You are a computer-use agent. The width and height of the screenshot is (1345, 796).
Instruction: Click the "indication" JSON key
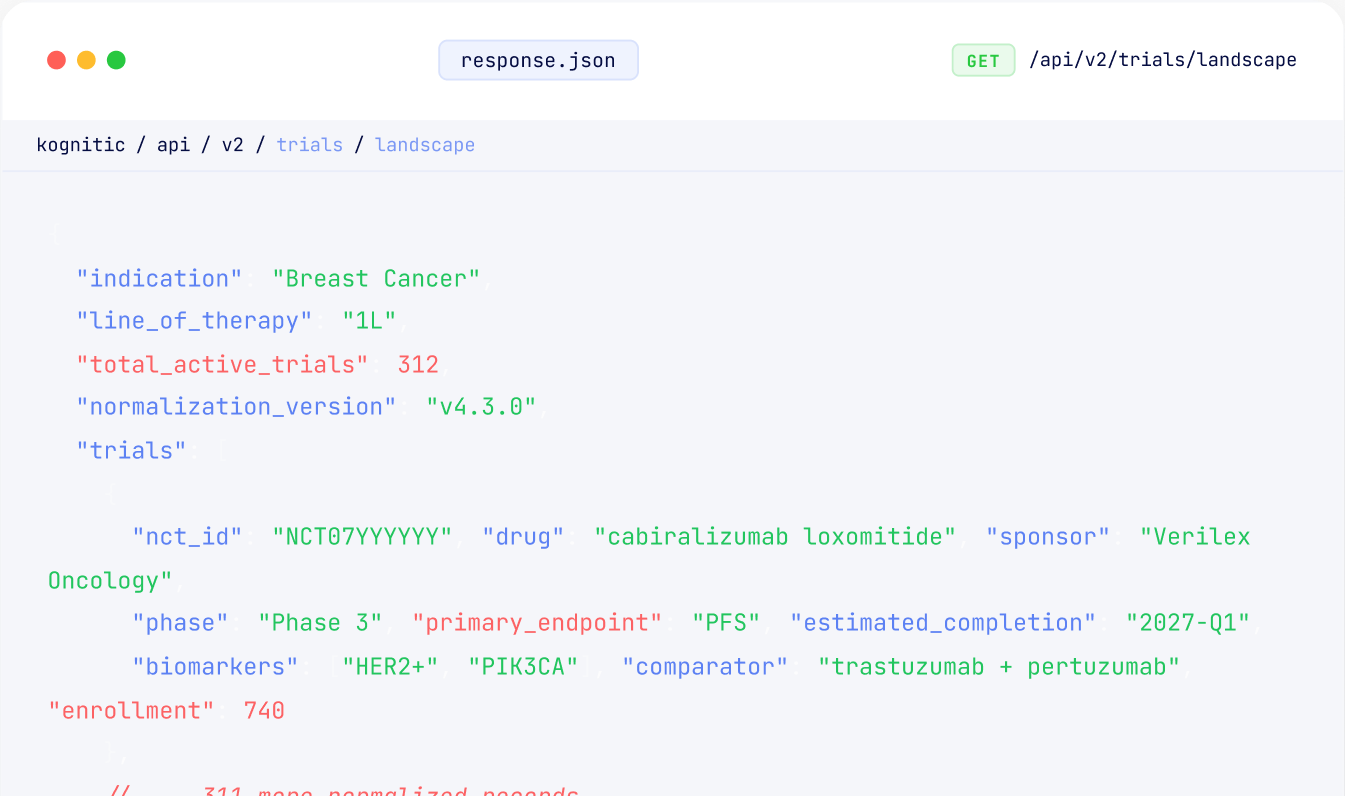(x=159, y=278)
